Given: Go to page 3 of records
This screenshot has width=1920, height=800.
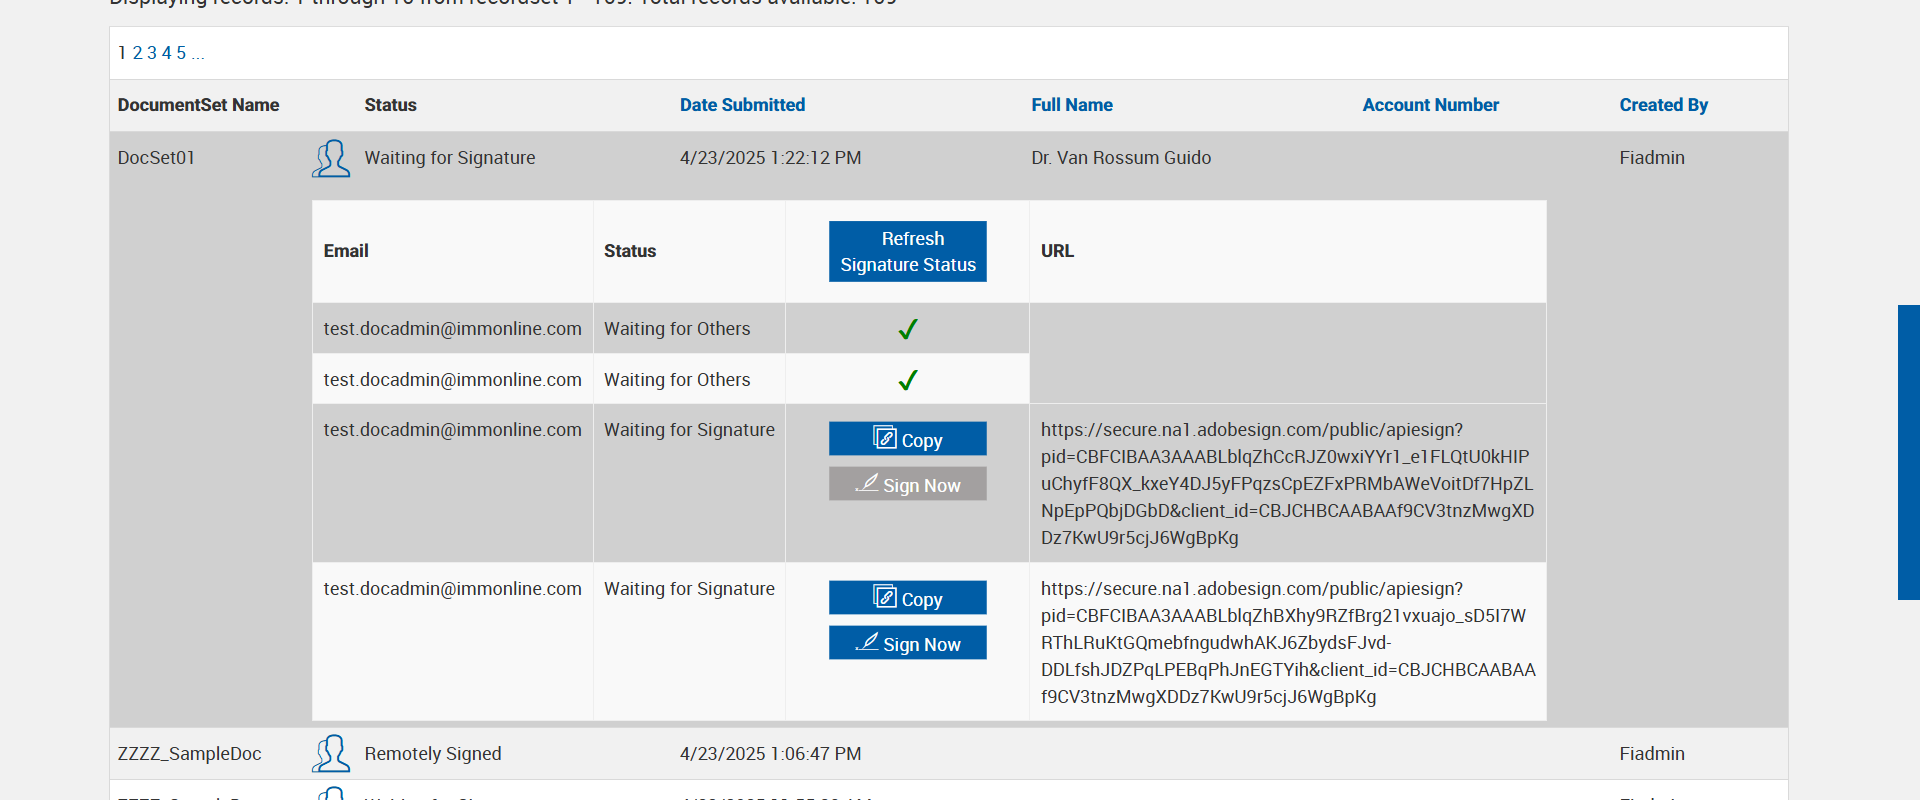Looking at the screenshot, I should tap(152, 53).
